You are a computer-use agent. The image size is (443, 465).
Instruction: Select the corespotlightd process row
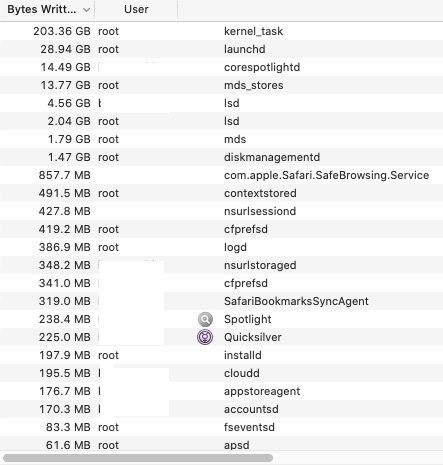(x=221, y=67)
